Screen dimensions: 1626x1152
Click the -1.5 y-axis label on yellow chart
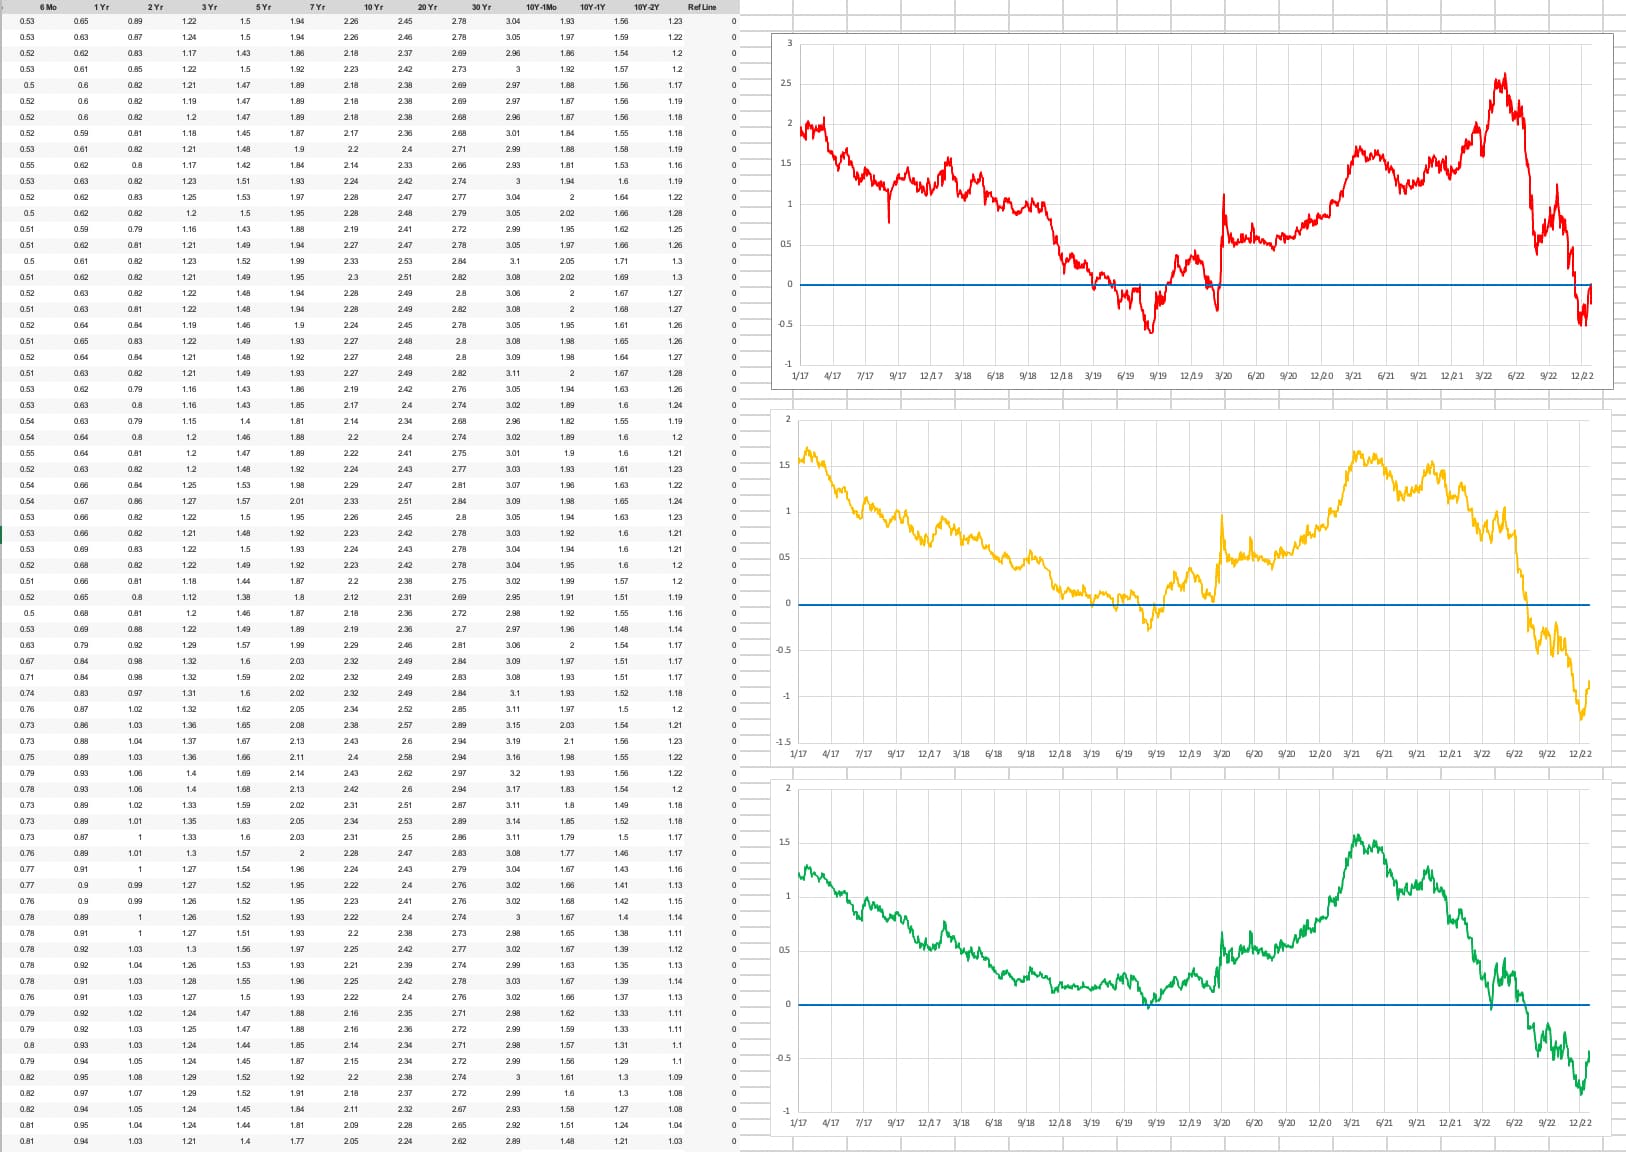[783, 742]
